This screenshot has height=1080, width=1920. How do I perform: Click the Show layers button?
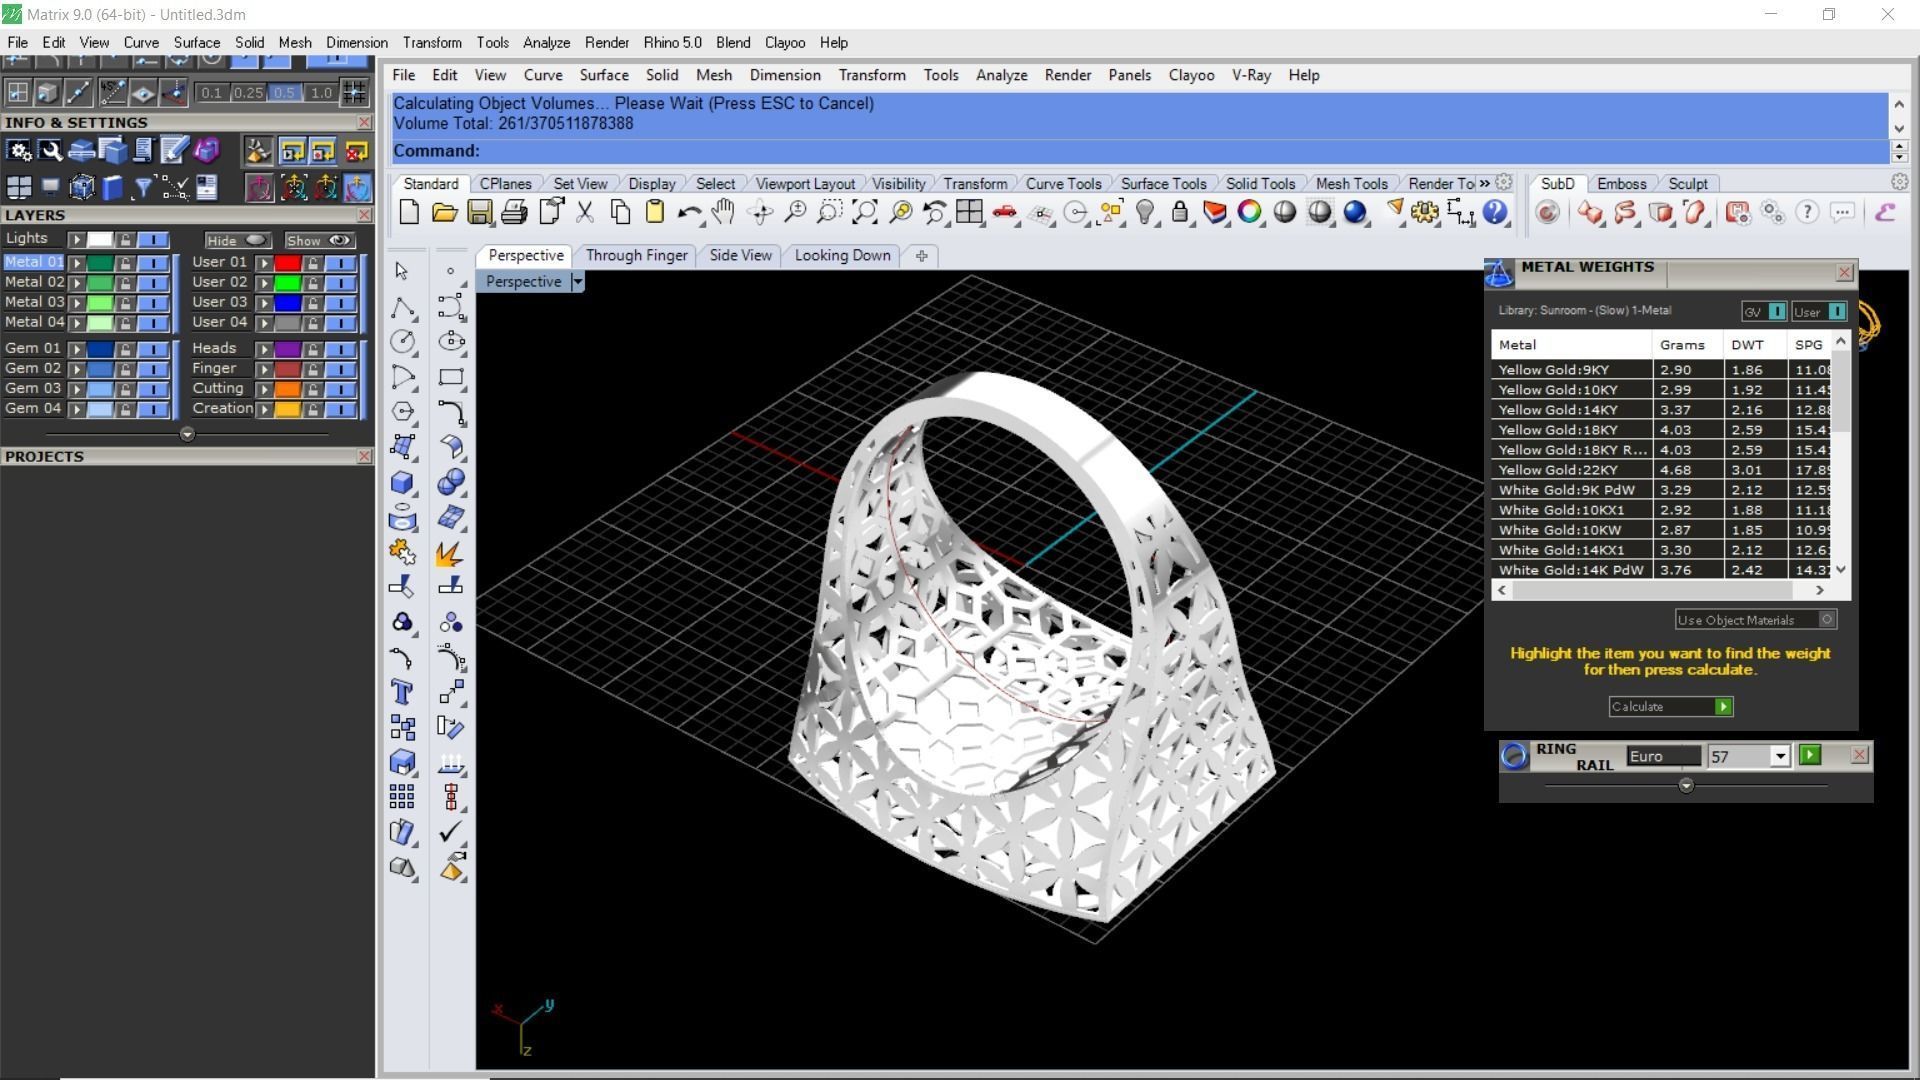[319, 241]
